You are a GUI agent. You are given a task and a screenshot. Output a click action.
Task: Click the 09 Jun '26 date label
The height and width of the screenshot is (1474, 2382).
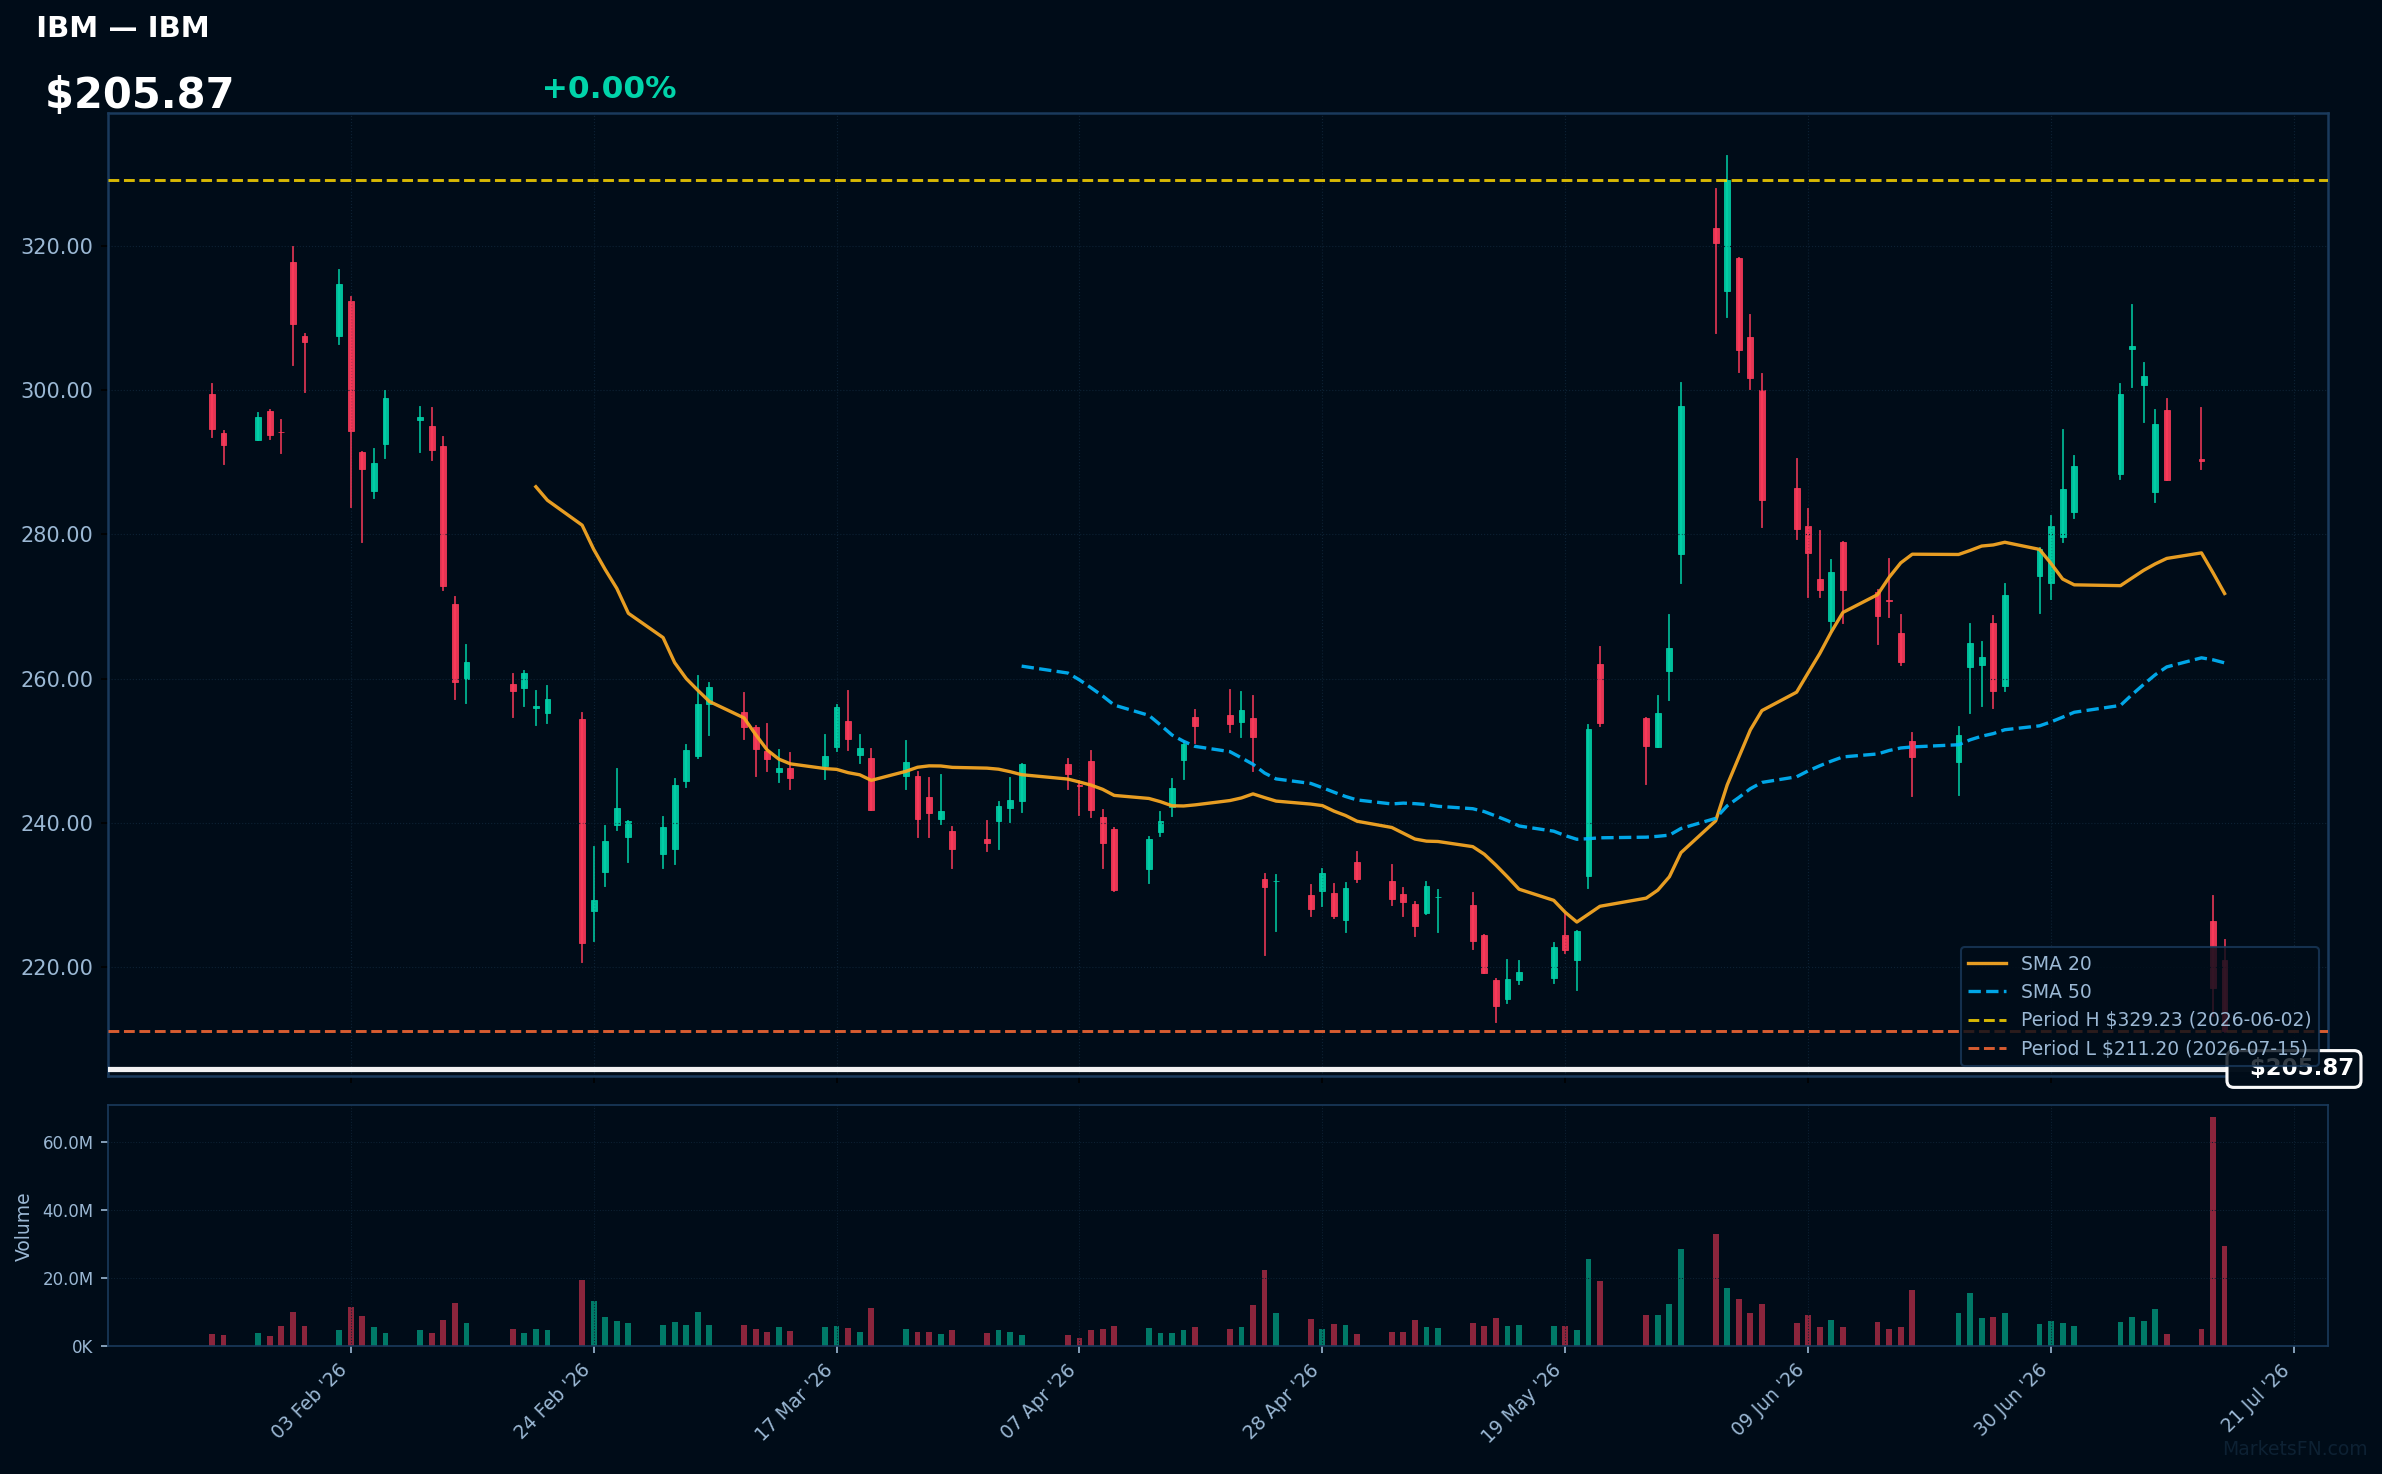pos(1767,1400)
